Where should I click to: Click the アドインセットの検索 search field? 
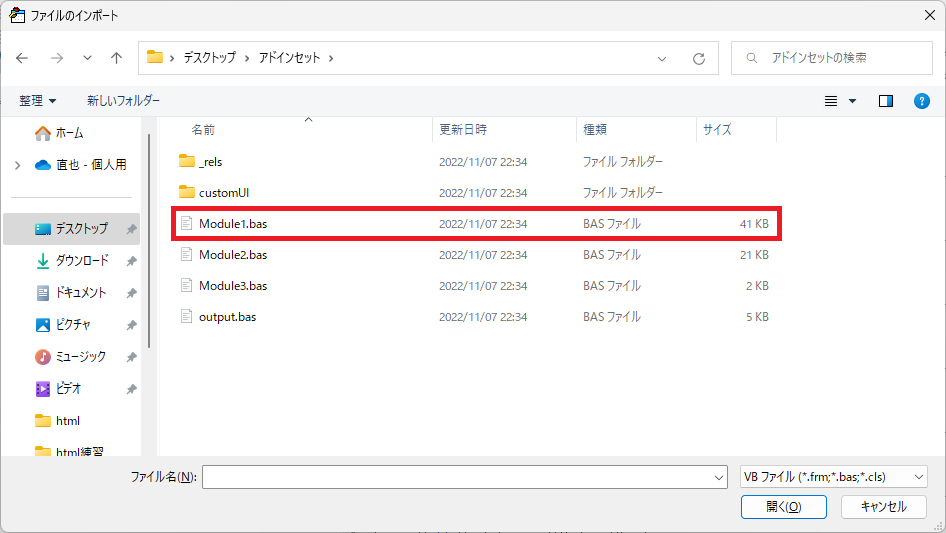(831, 58)
